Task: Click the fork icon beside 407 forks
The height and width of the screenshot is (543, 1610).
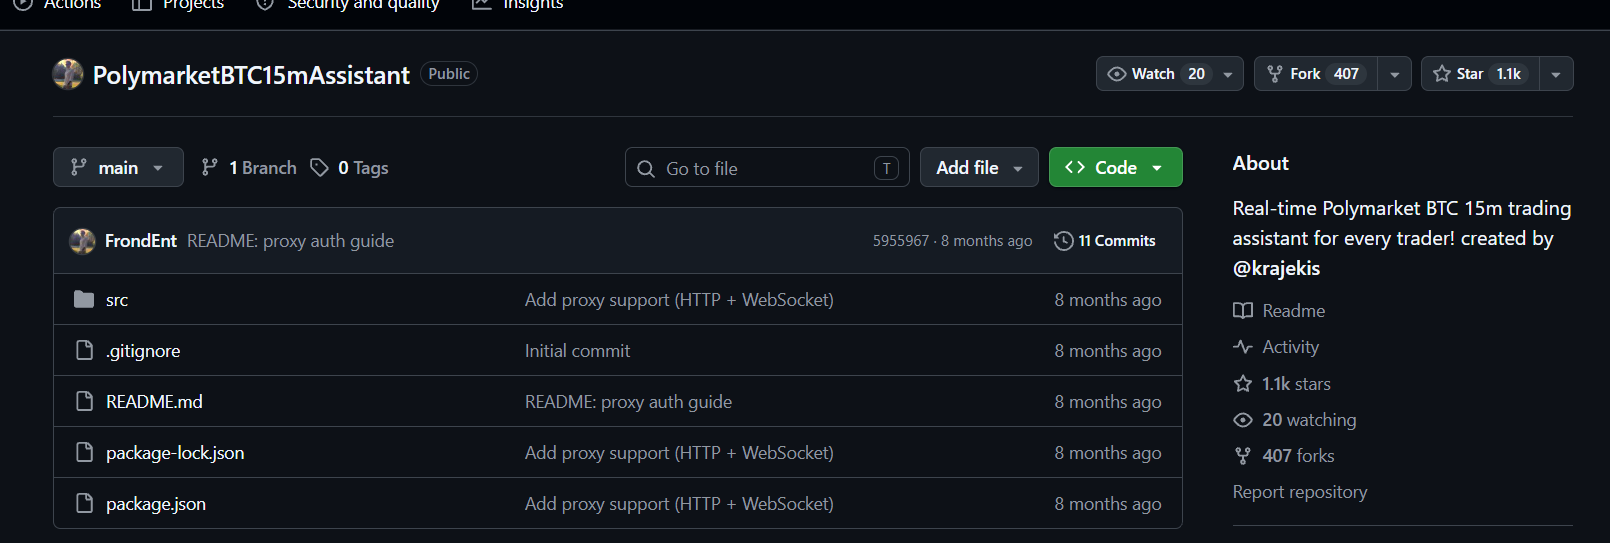Action: click(1243, 456)
